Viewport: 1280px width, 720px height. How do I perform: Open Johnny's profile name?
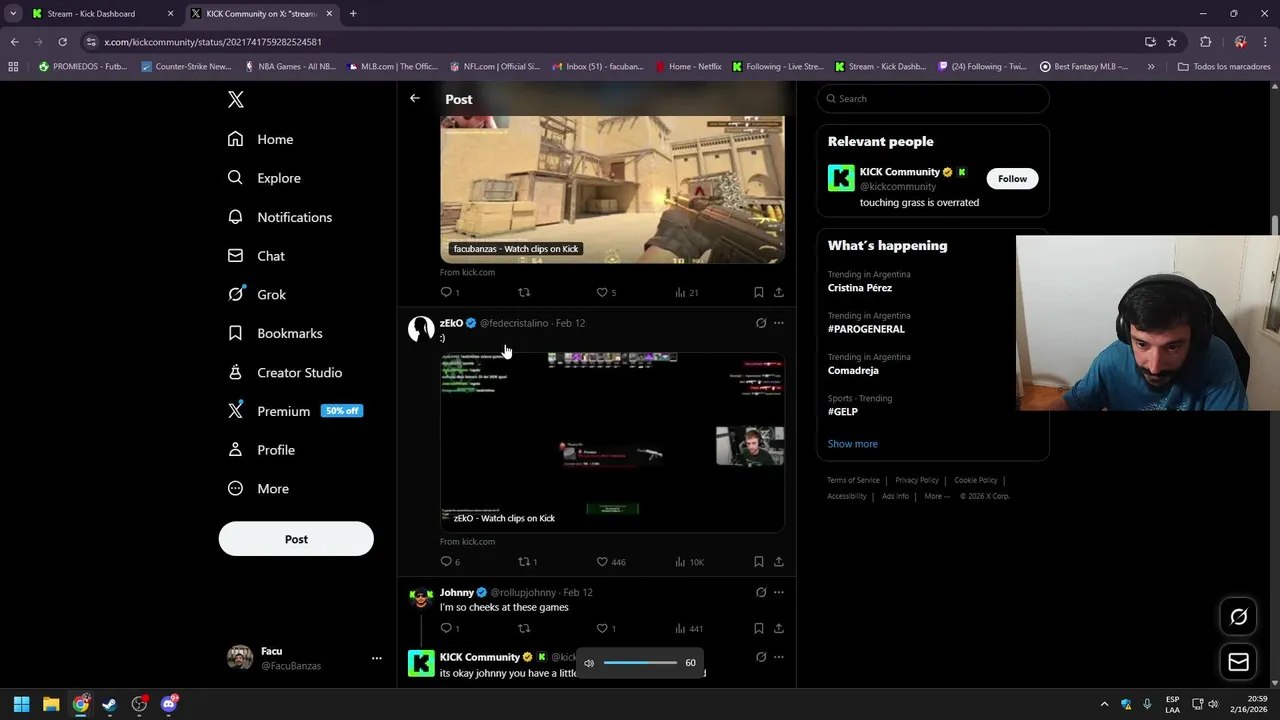pos(456,592)
